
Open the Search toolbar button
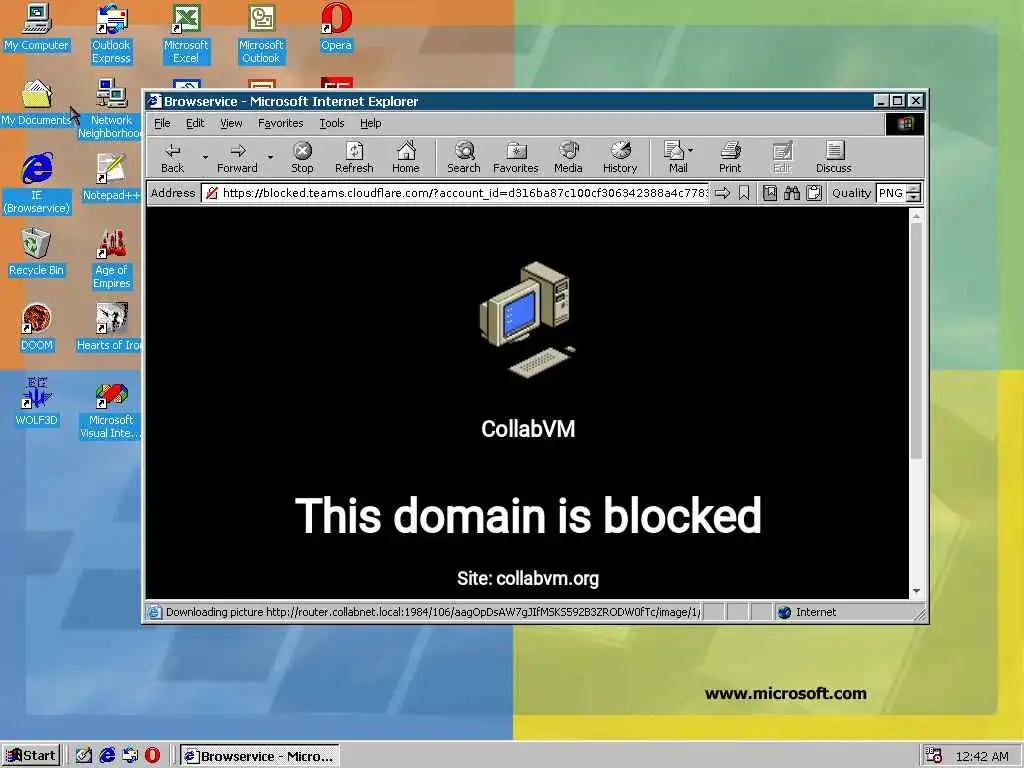coord(464,157)
